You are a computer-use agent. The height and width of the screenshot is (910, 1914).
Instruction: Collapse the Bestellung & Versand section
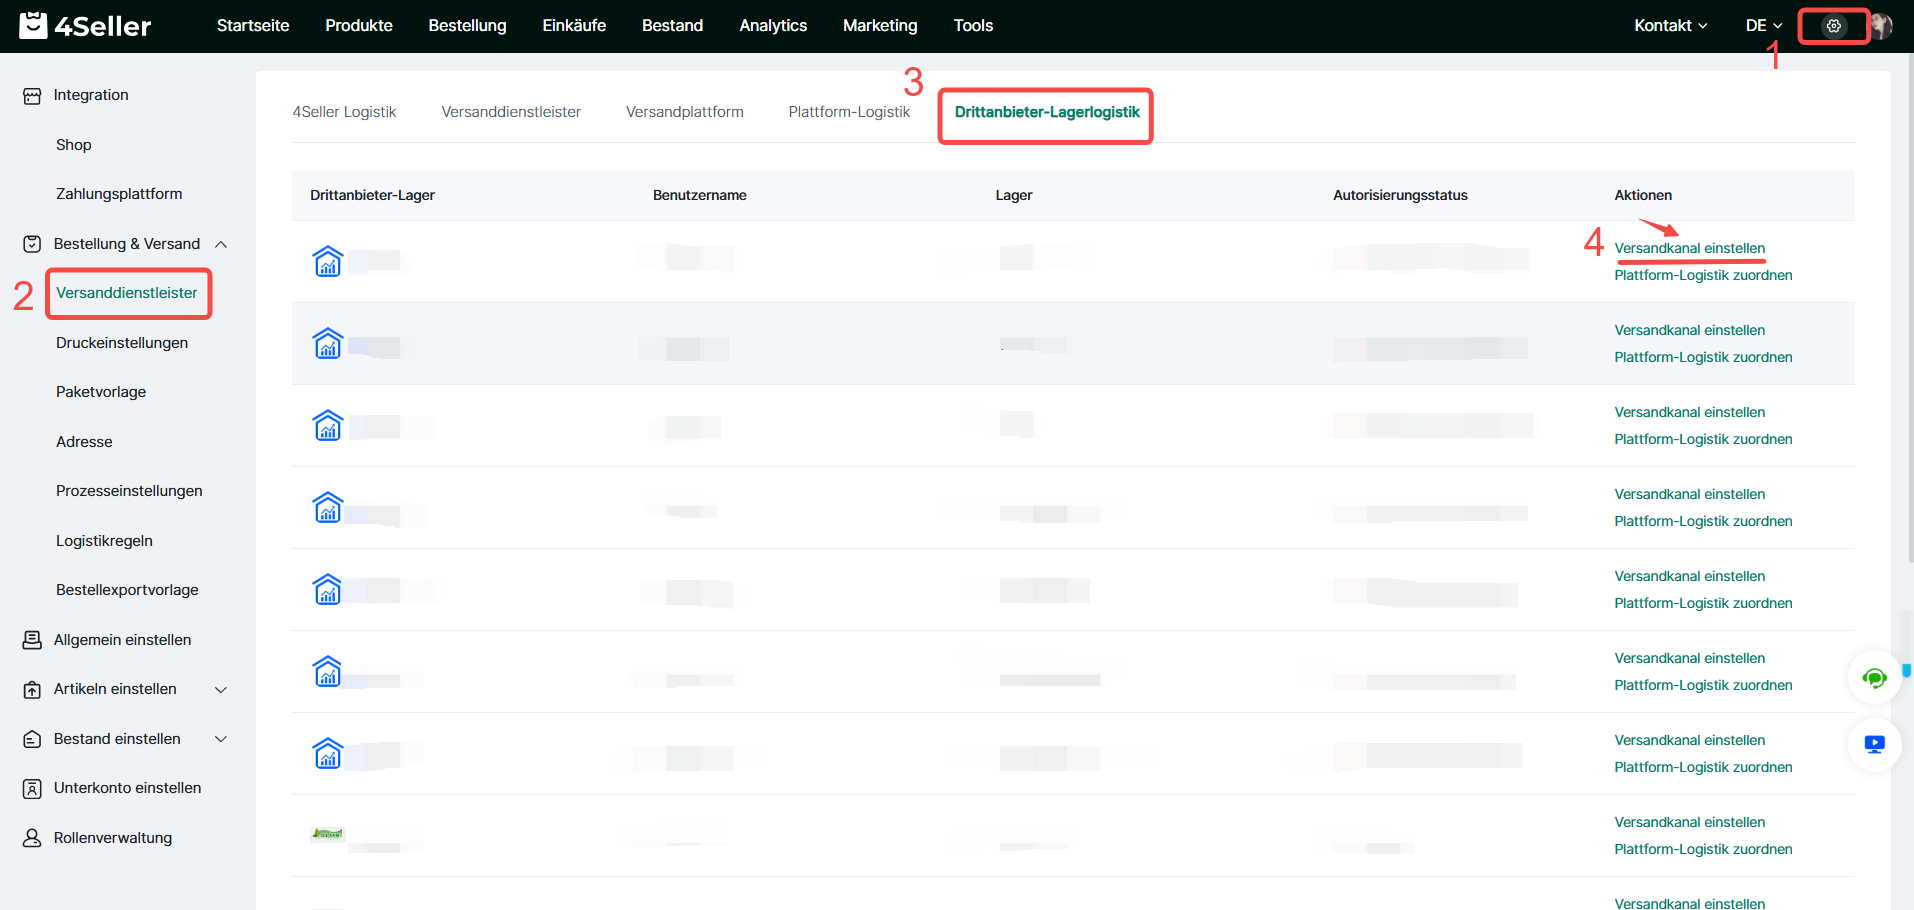pos(221,244)
